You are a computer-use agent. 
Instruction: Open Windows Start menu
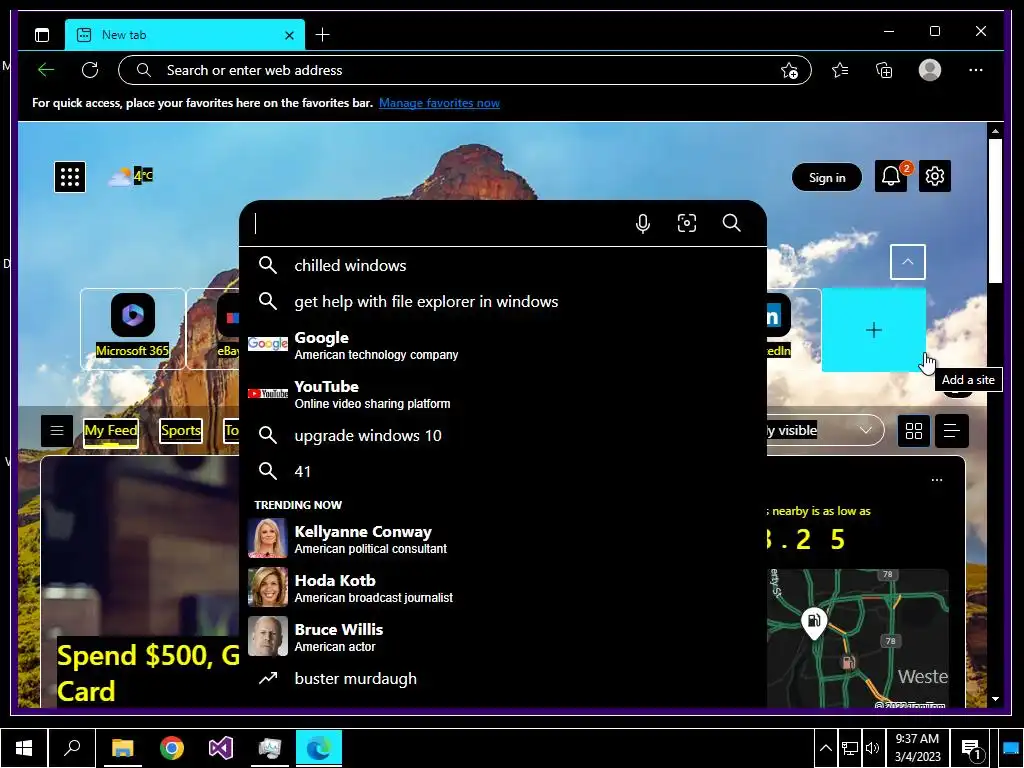click(x=24, y=748)
